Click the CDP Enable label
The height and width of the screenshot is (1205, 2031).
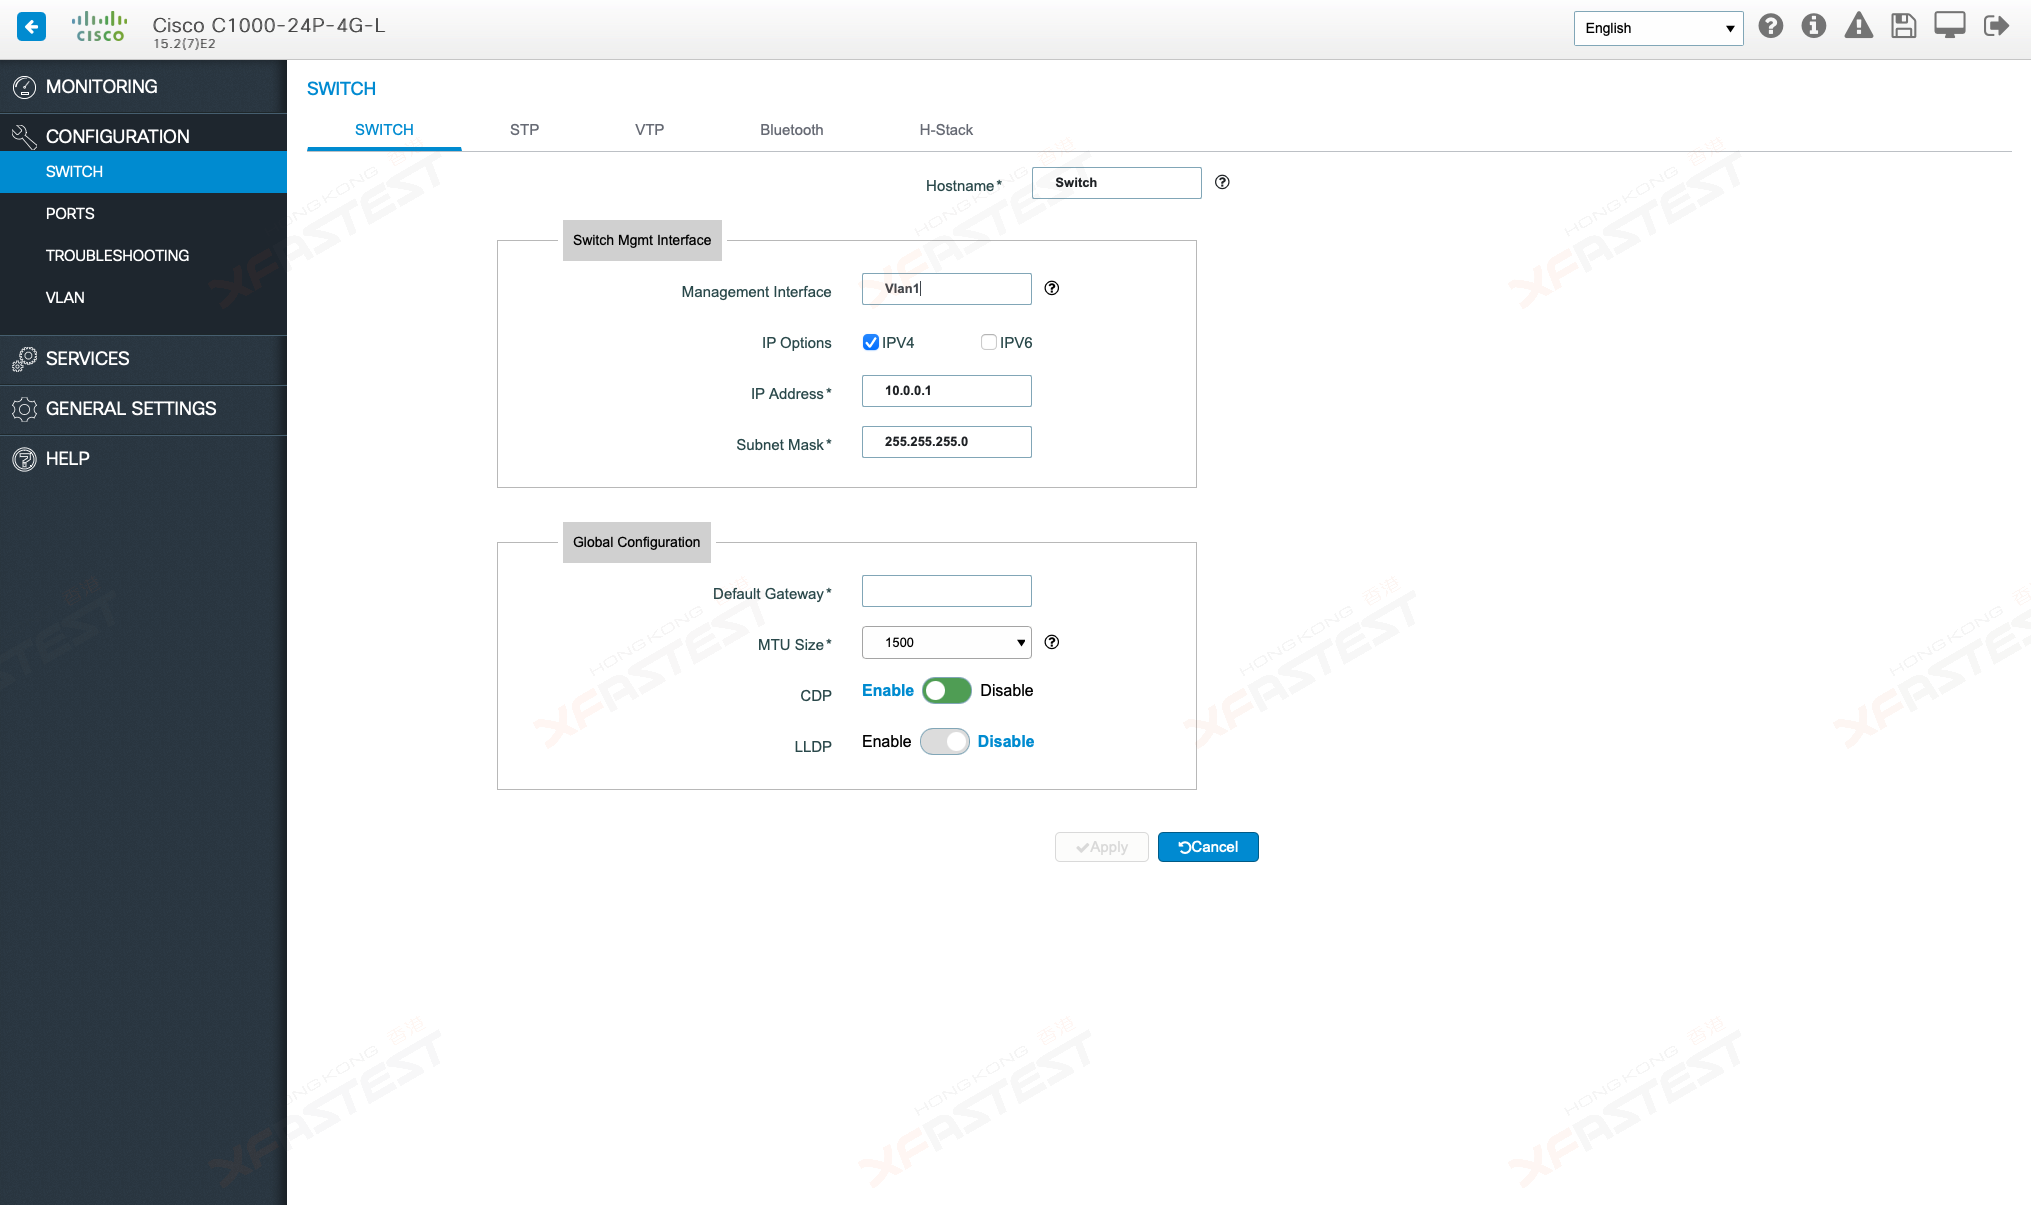(888, 691)
